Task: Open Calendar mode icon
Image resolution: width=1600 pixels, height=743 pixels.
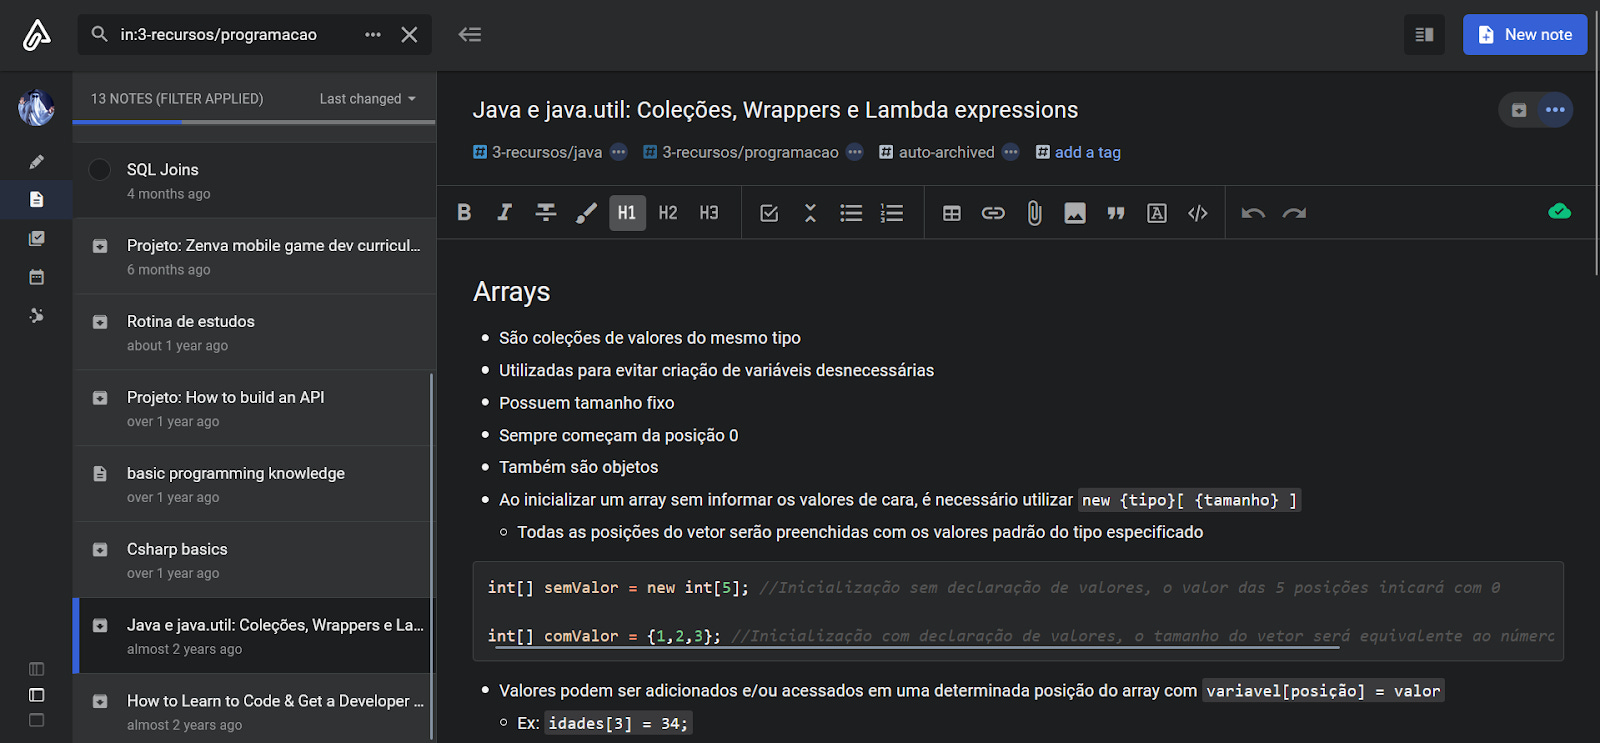Action: 37,277
